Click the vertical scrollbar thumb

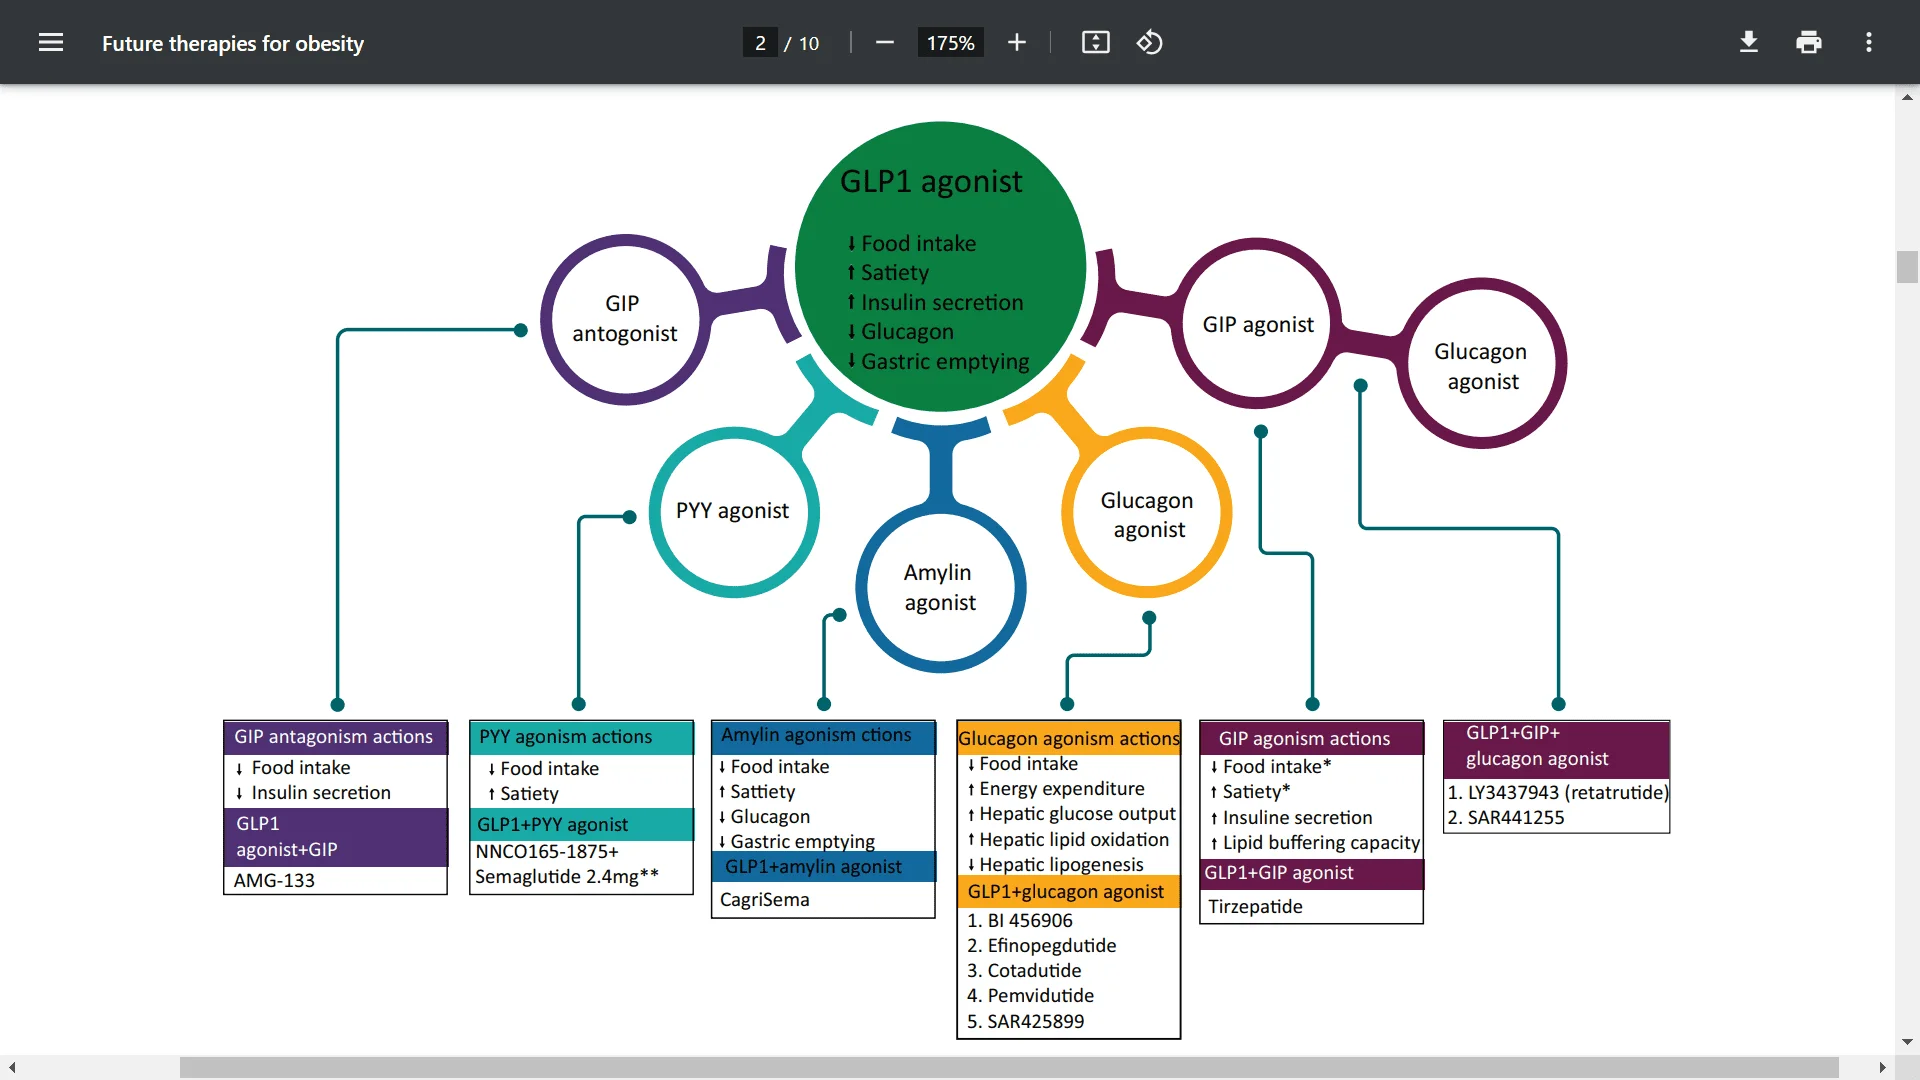click(1907, 267)
